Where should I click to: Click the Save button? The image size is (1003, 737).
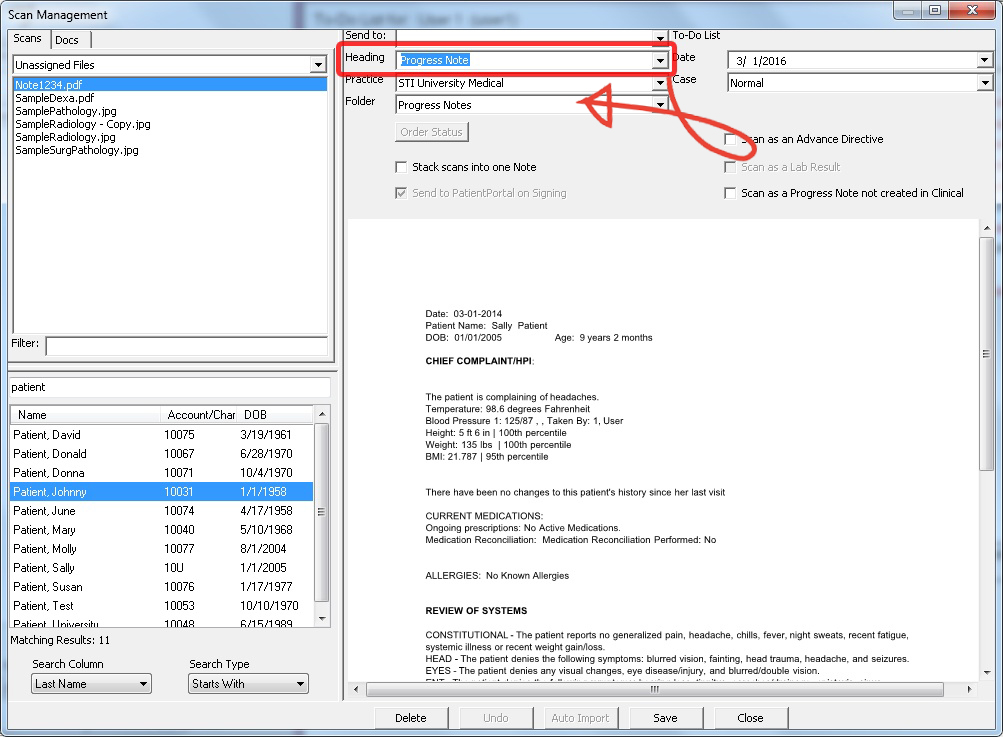click(x=665, y=718)
